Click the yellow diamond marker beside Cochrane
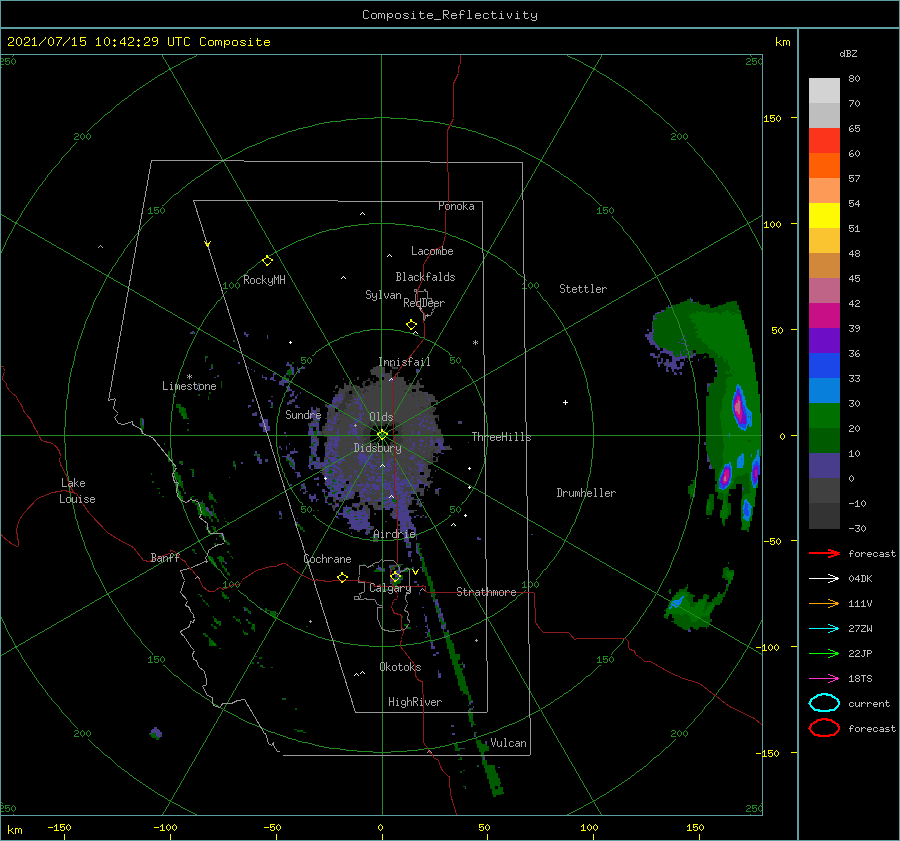The width and height of the screenshot is (900, 841). pyautogui.click(x=343, y=578)
